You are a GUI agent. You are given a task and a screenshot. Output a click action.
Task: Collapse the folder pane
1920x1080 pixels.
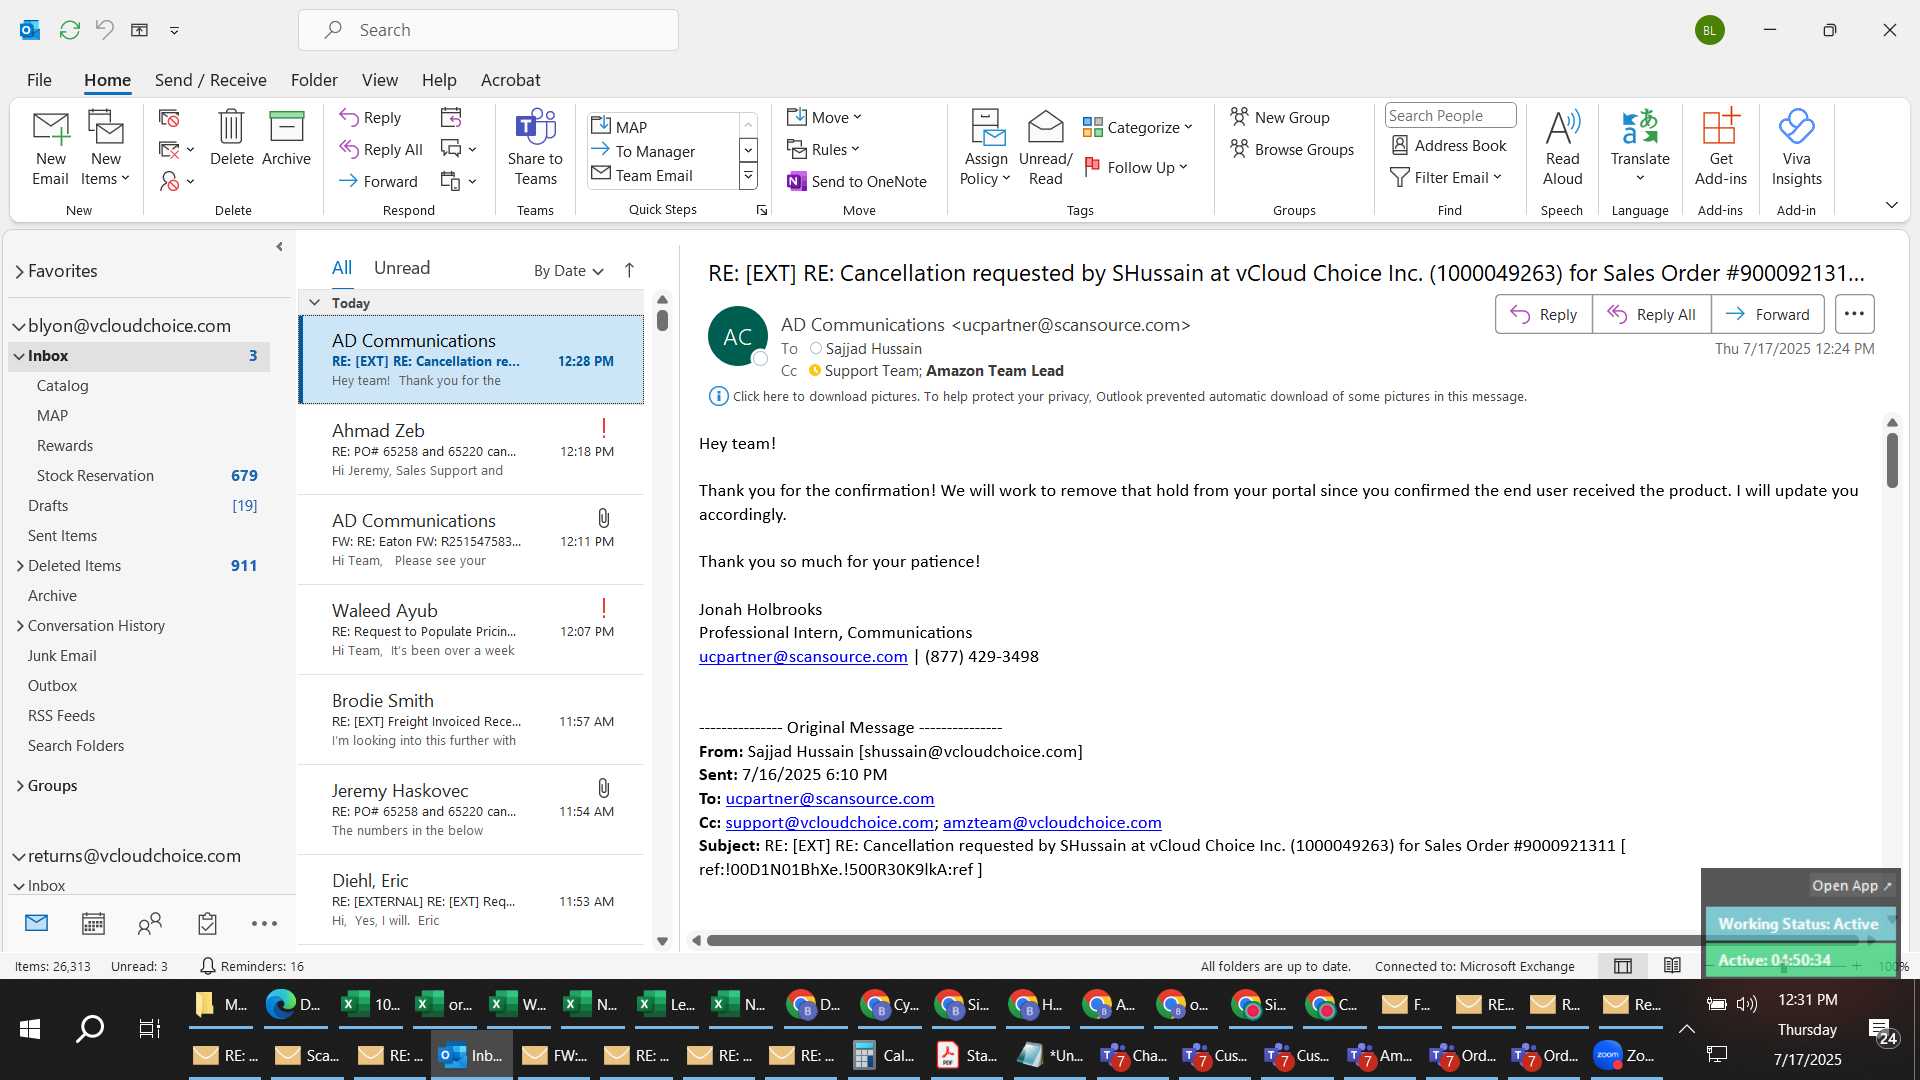click(279, 246)
